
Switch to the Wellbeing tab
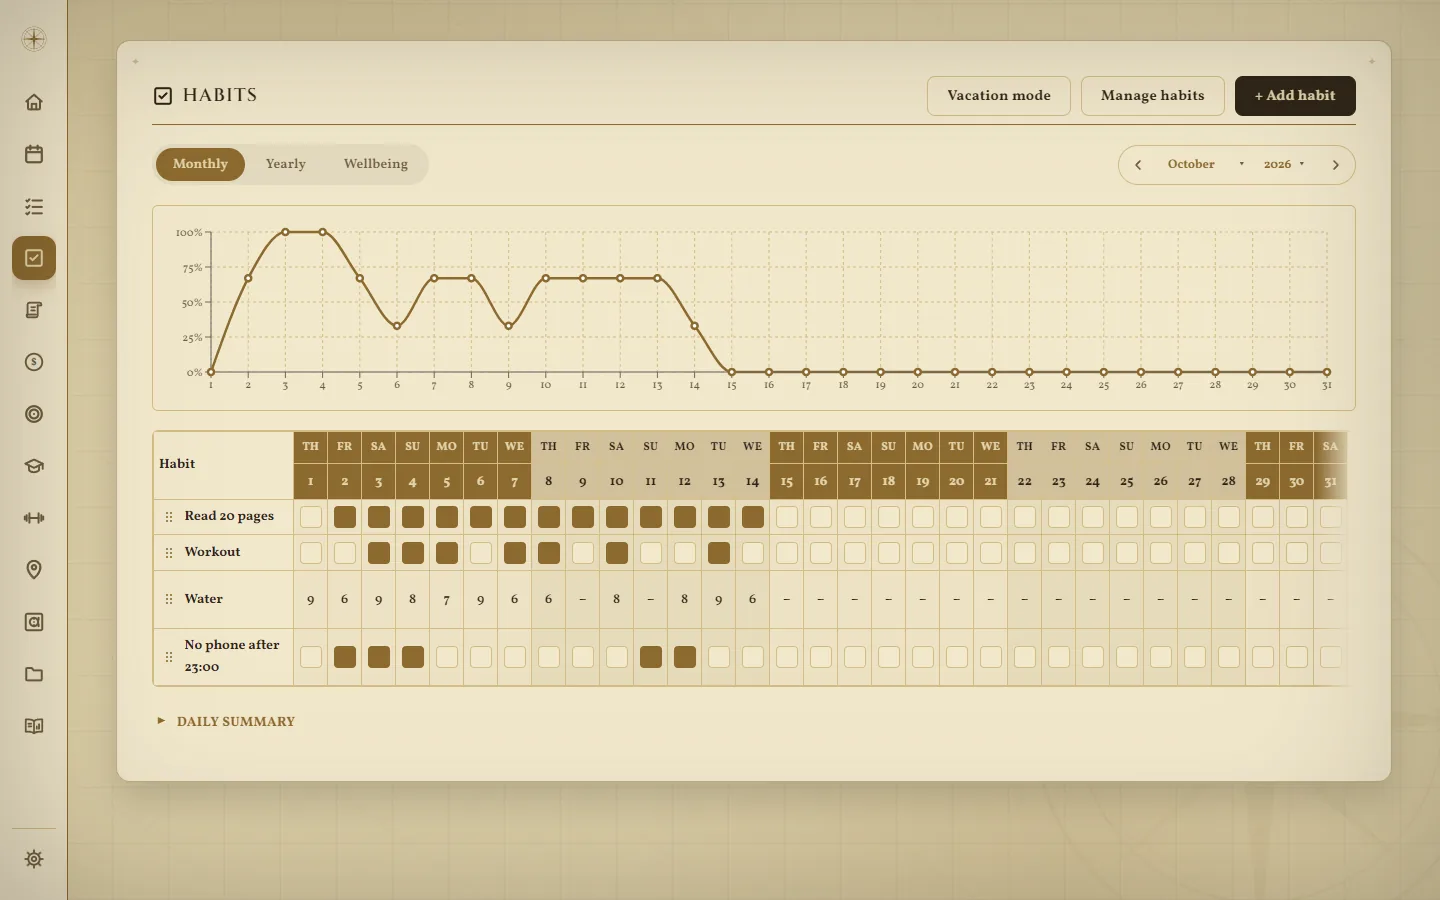(376, 164)
